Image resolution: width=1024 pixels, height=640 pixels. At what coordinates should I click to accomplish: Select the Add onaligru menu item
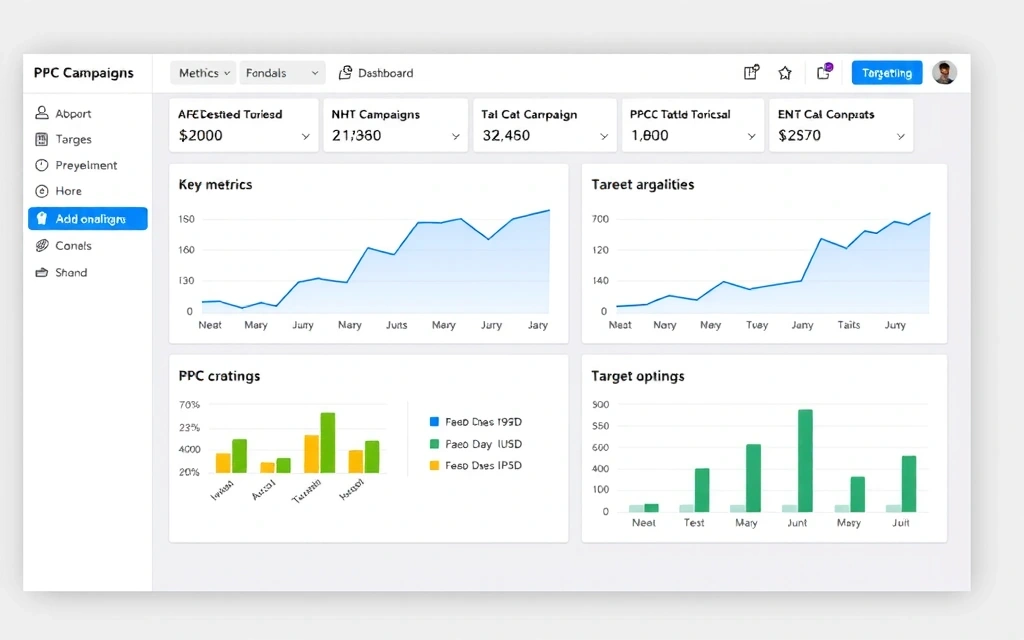(88, 218)
